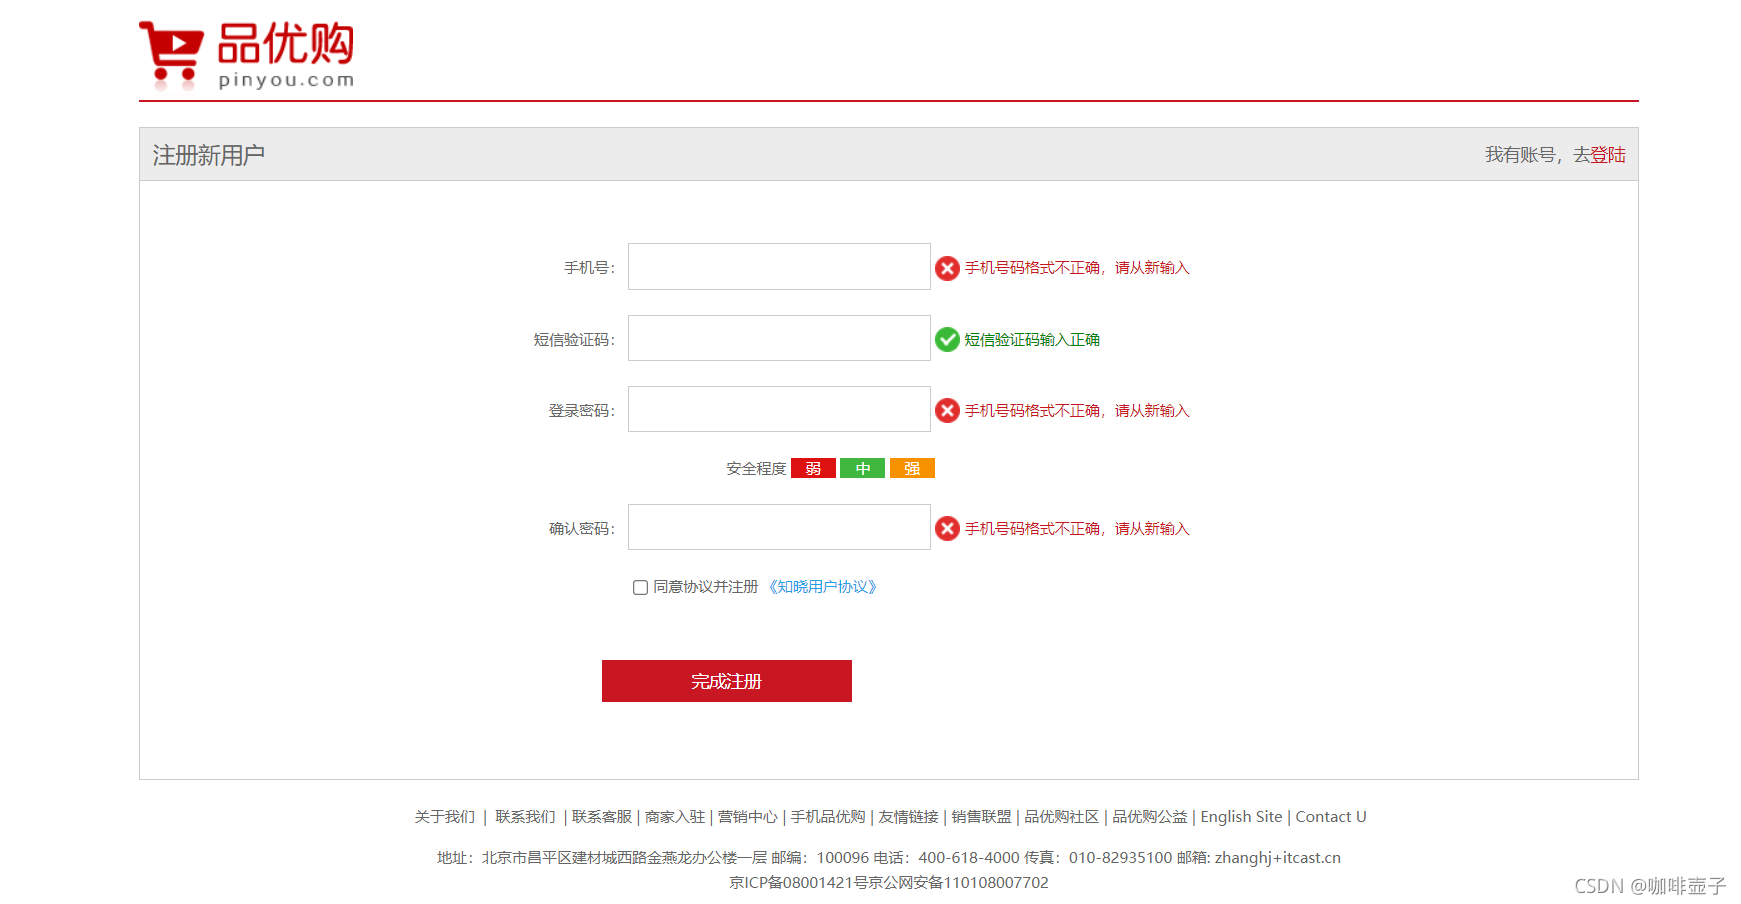Click the 完成注册 registration button

tap(726, 681)
